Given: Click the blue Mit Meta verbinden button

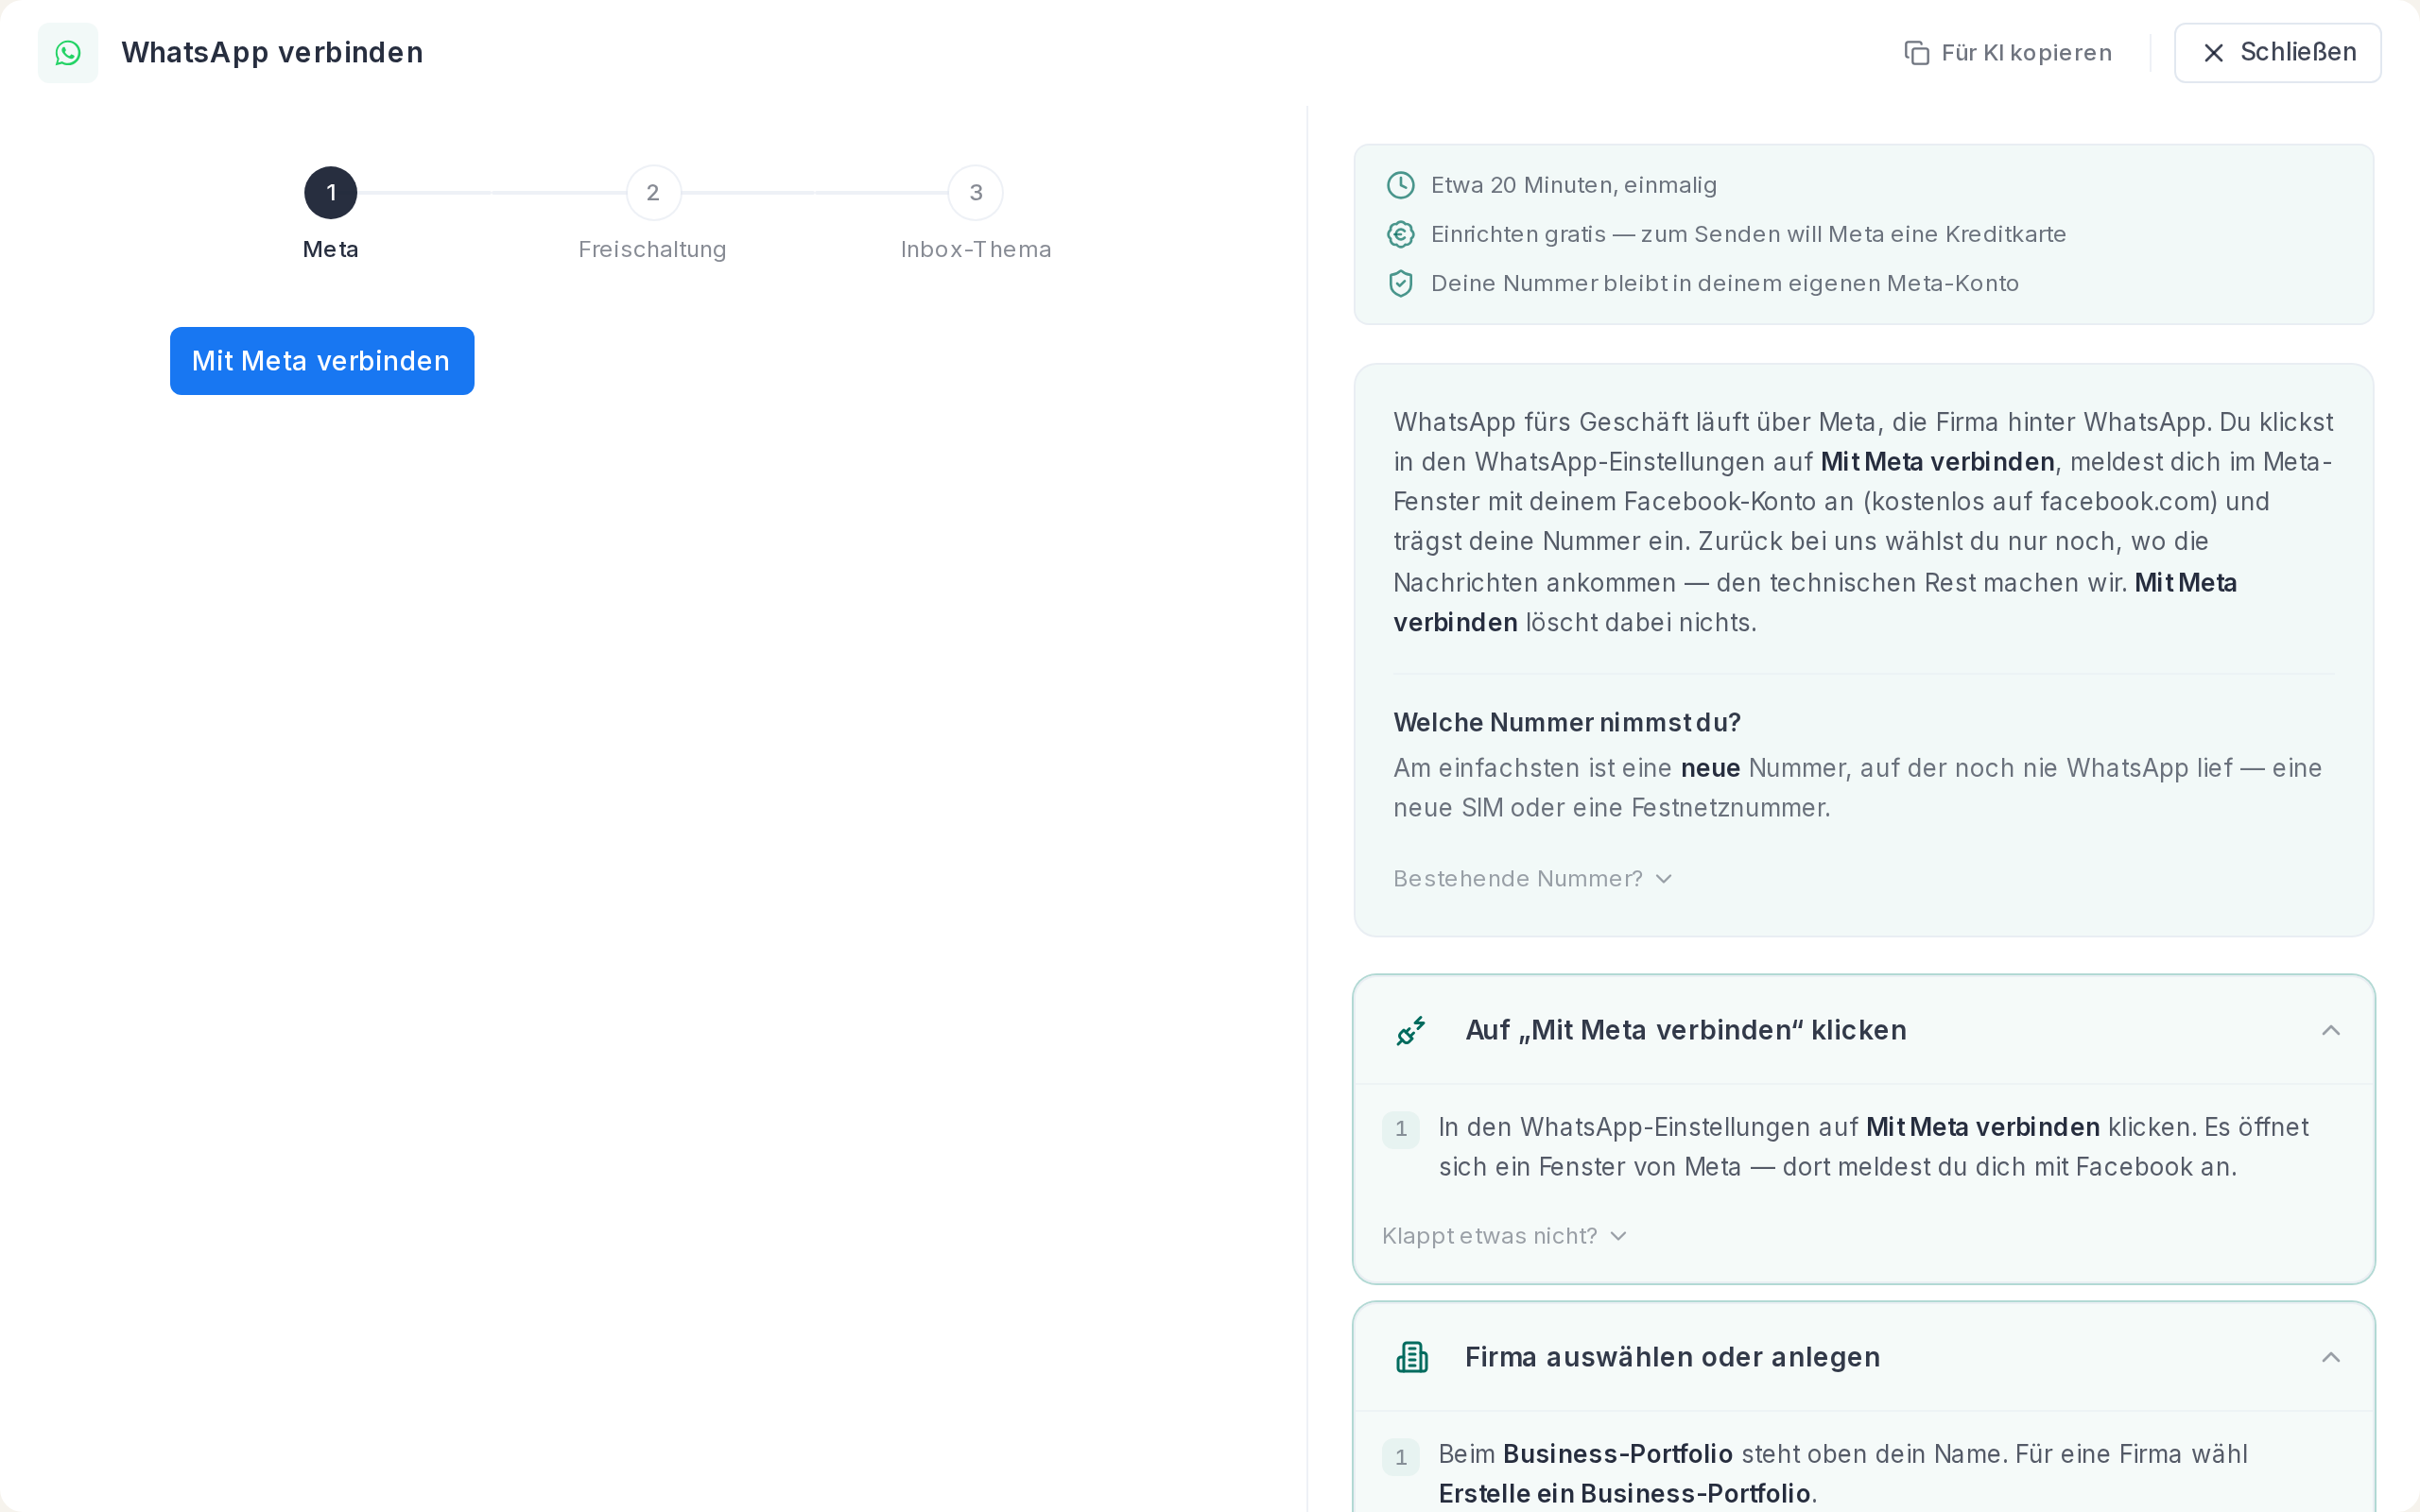Looking at the screenshot, I should (x=322, y=361).
